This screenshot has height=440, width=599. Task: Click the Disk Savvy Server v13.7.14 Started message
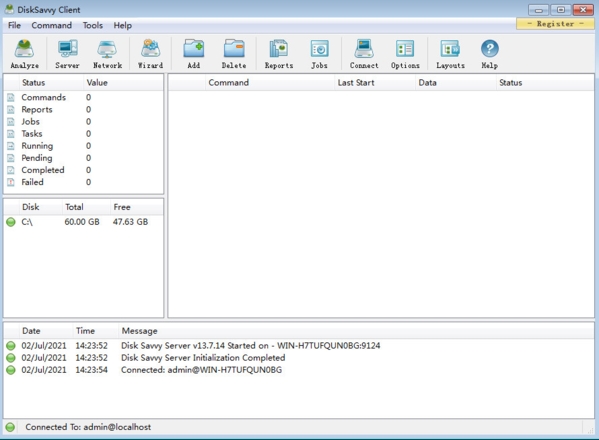click(x=251, y=346)
